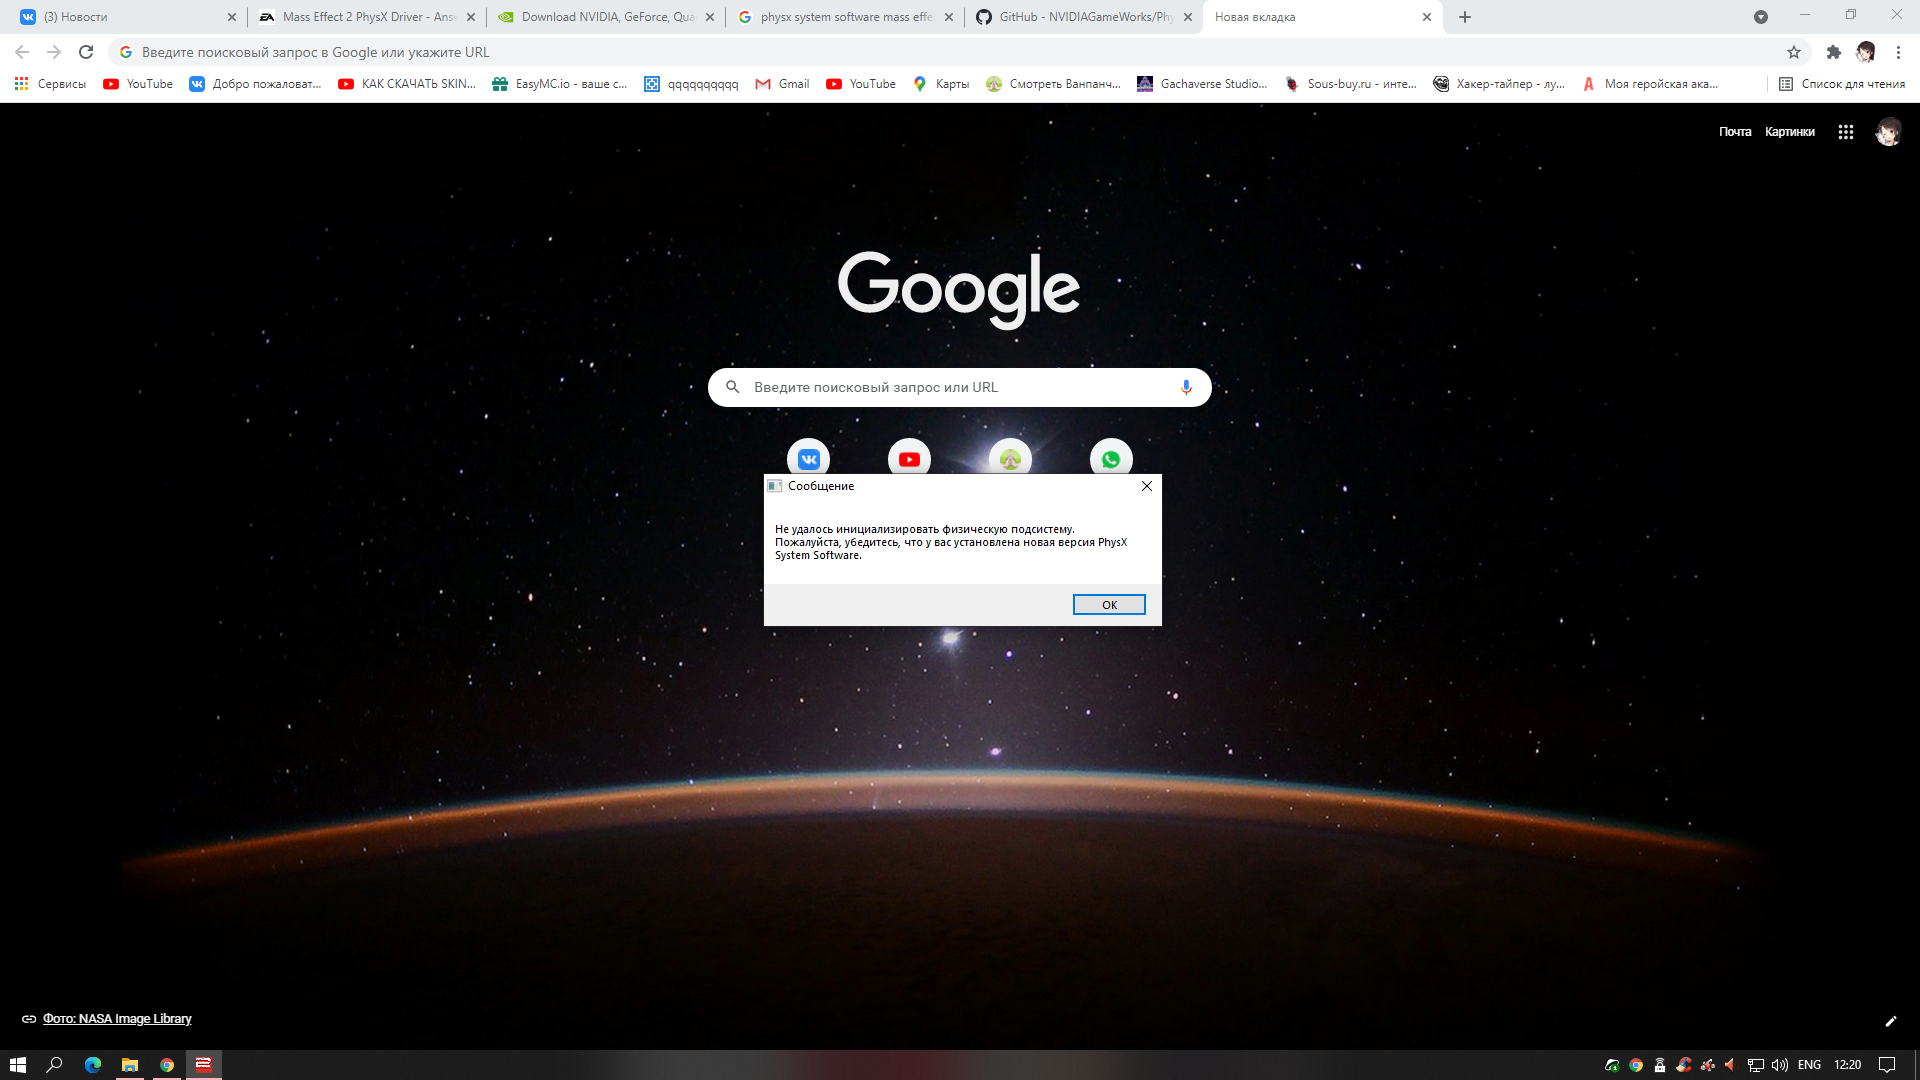Open Фото: NASA Image Library link
This screenshot has width=1920, height=1080.
(117, 1019)
